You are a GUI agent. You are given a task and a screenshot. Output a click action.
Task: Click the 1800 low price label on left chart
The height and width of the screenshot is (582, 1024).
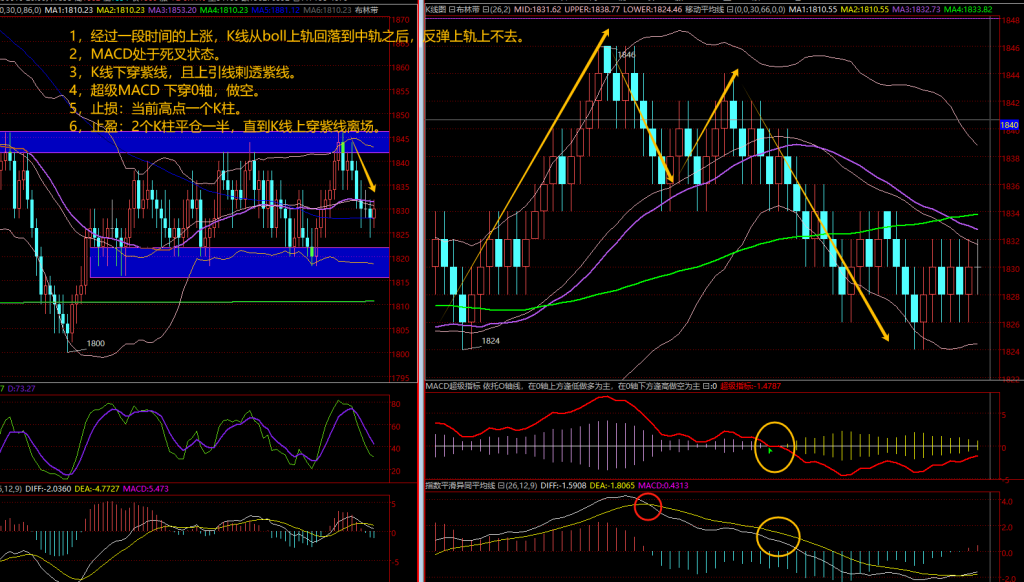95,344
